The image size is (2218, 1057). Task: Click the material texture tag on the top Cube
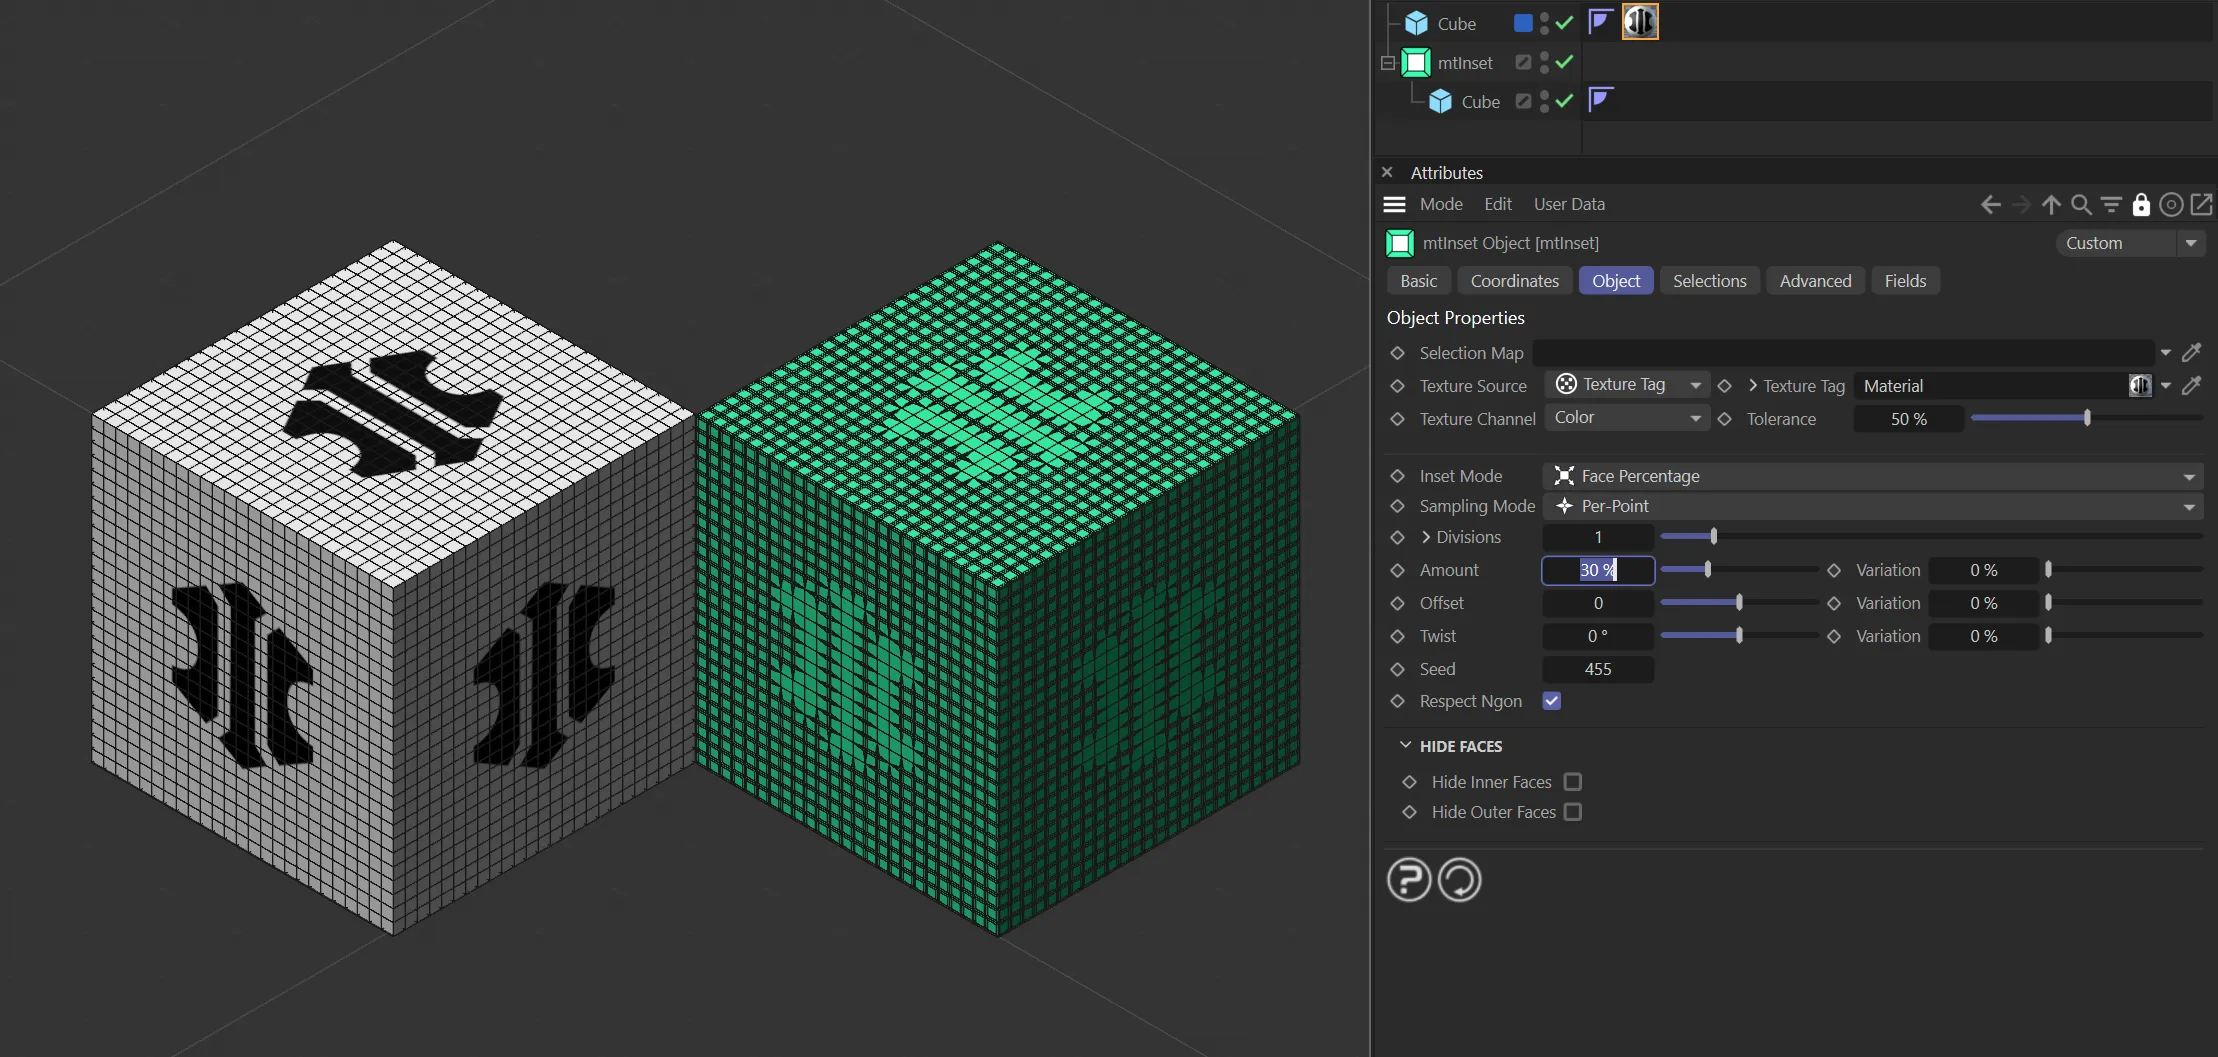click(x=1640, y=22)
